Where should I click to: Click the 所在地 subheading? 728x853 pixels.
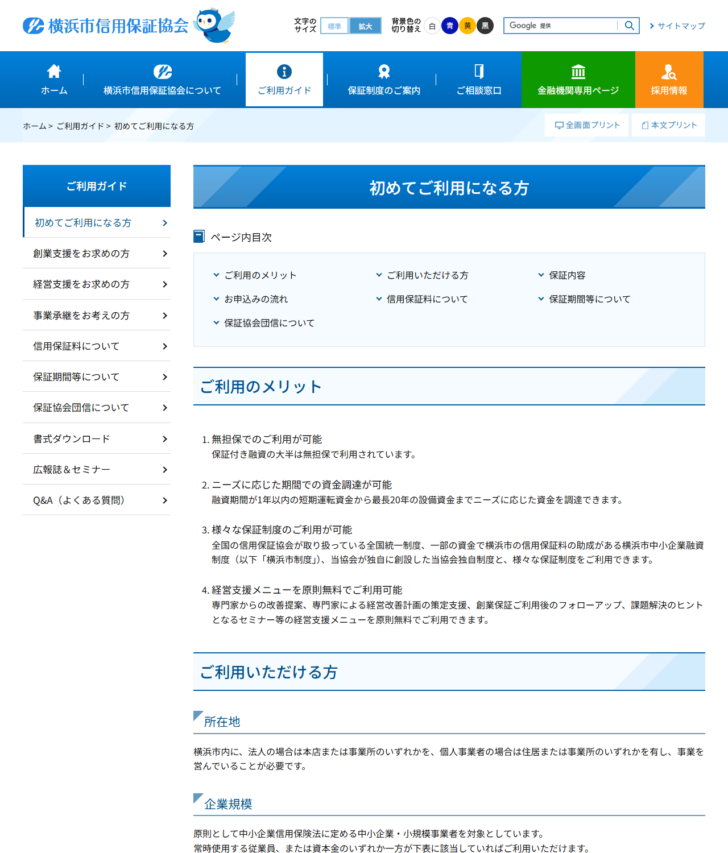[222, 722]
